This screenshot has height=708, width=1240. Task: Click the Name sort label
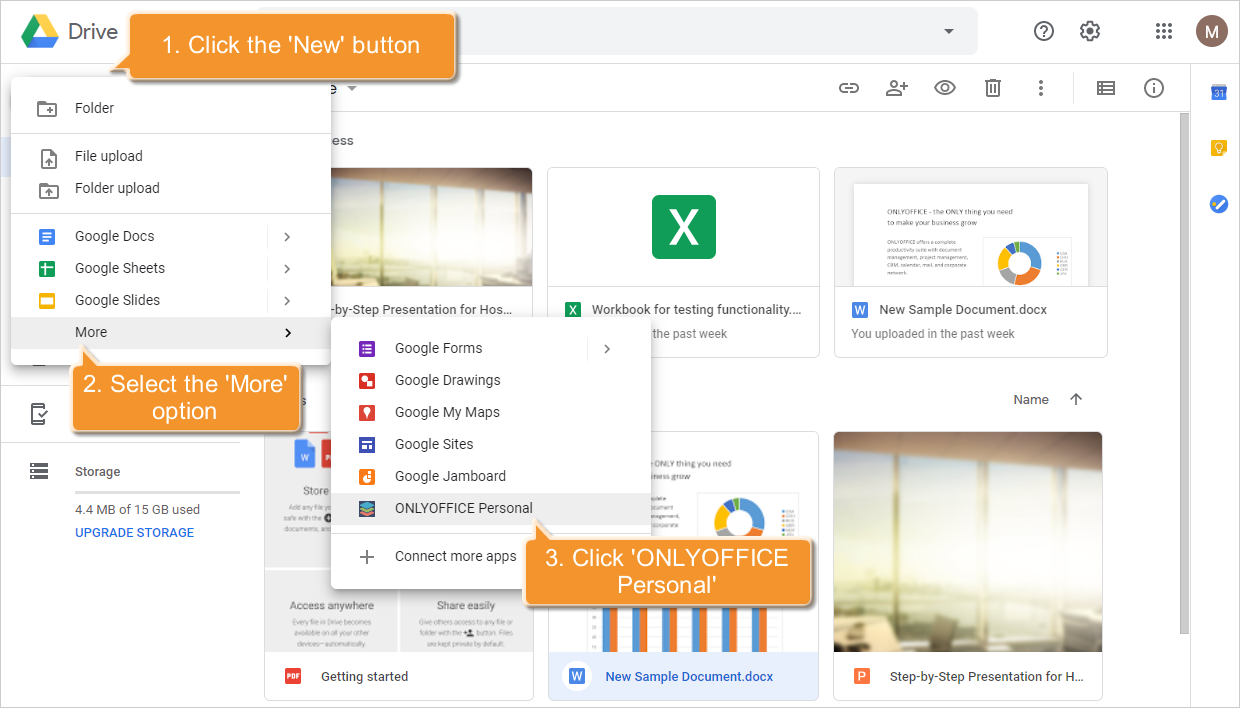pyautogui.click(x=1031, y=399)
